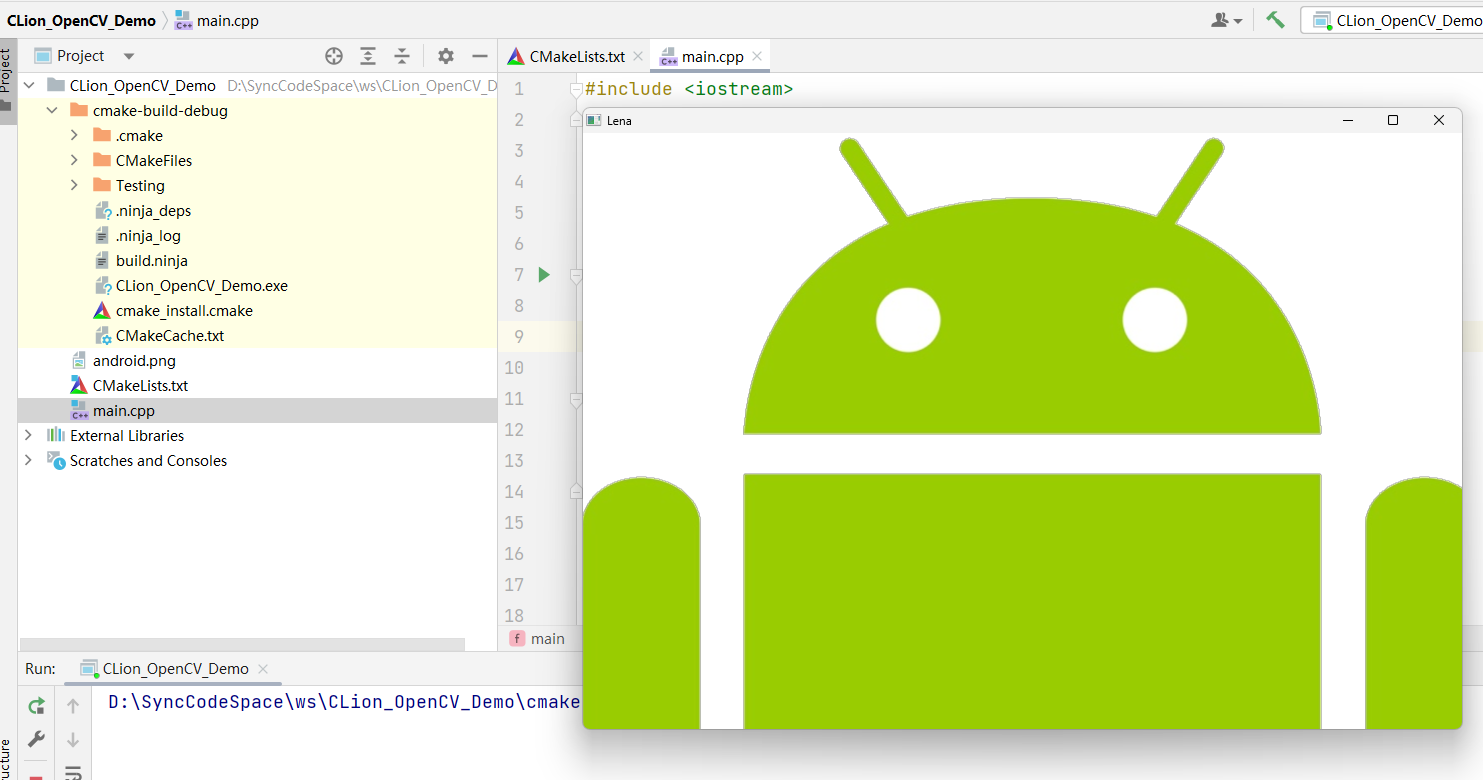Collapse all project tree nodes icon

tap(401, 56)
